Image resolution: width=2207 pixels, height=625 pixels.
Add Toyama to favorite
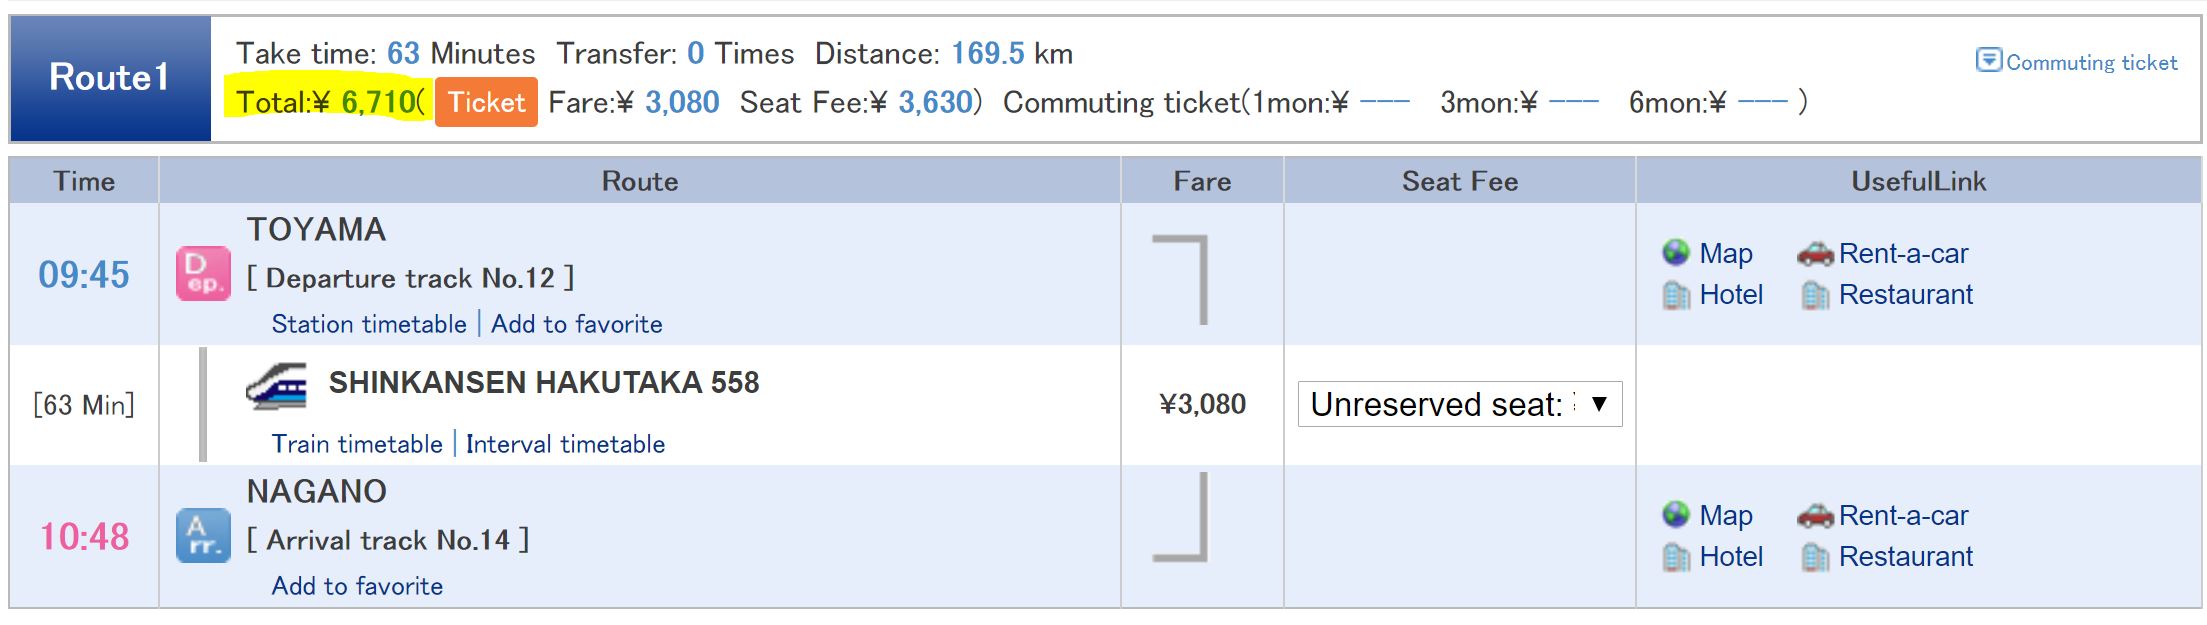[x=576, y=324]
